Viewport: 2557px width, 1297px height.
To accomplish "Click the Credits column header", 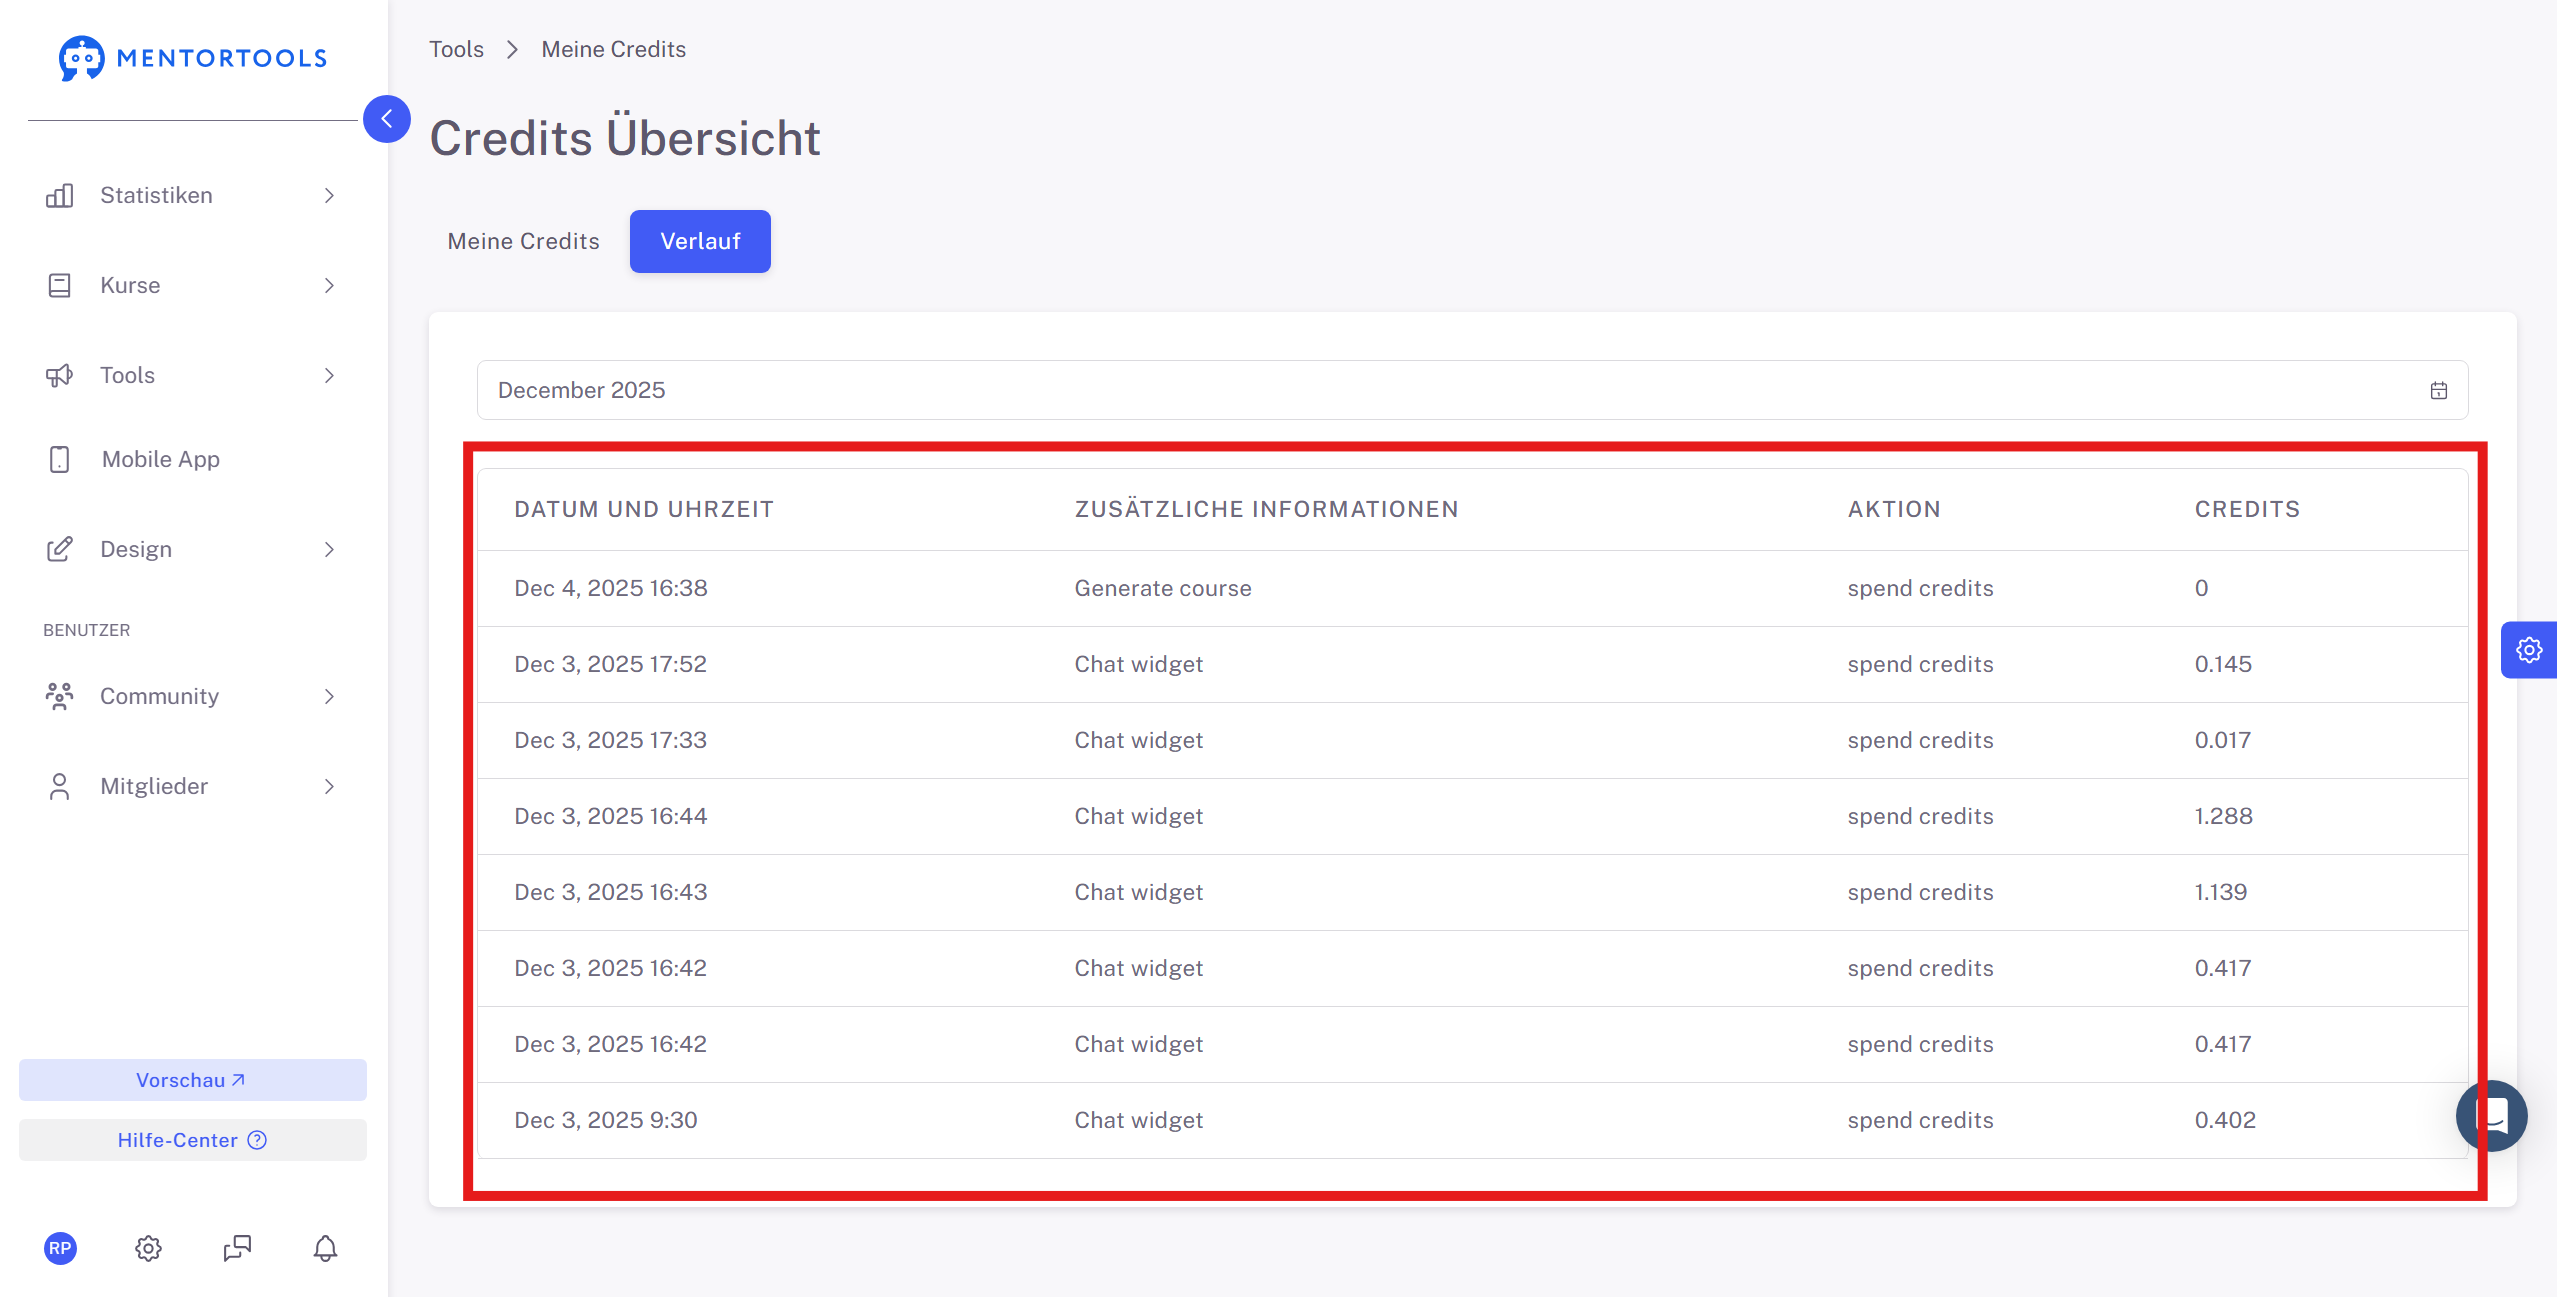I will pos(2247,509).
